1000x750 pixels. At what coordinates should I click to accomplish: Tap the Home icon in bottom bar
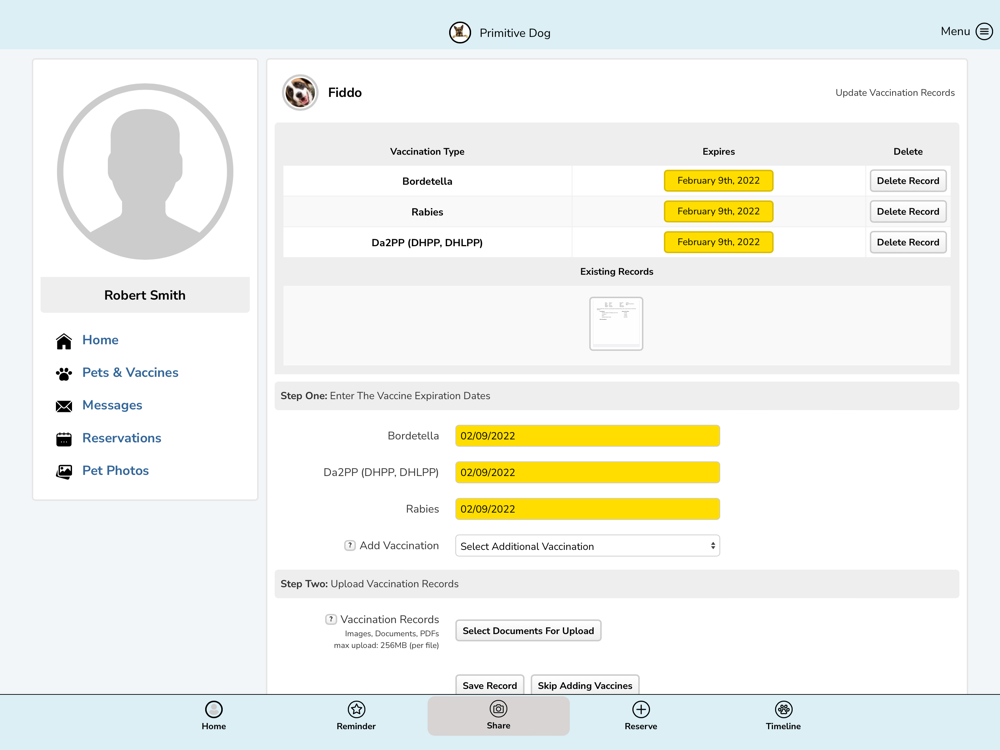[x=214, y=709]
